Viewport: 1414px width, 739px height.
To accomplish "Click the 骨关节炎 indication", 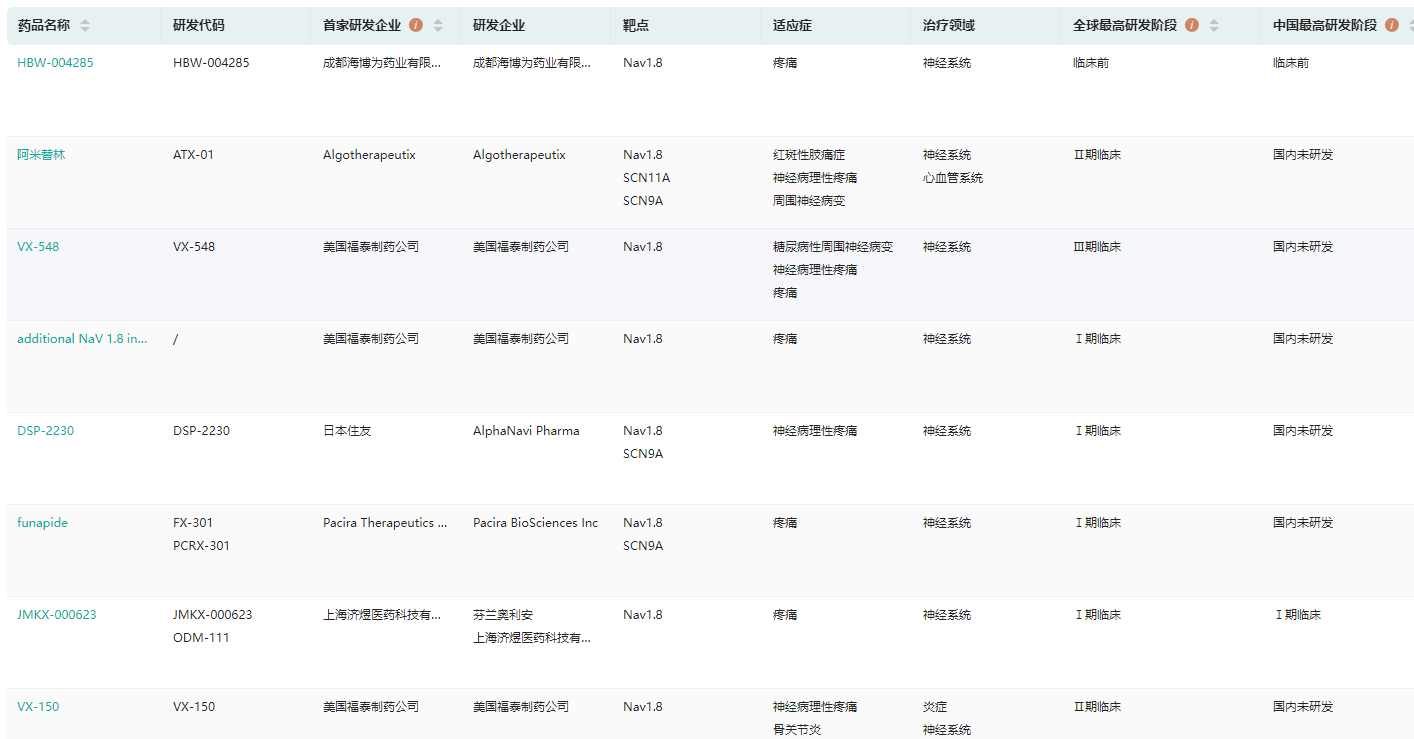I will tap(797, 730).
